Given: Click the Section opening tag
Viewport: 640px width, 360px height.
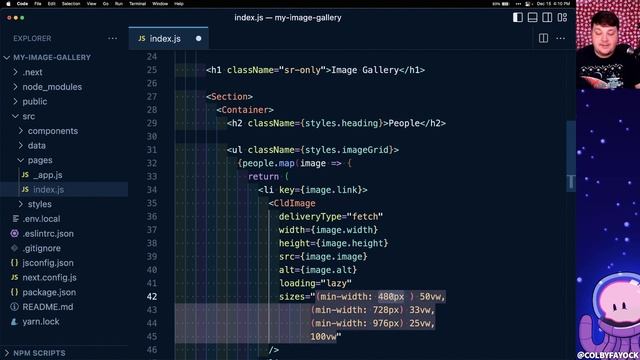Looking at the screenshot, I should (x=229, y=97).
